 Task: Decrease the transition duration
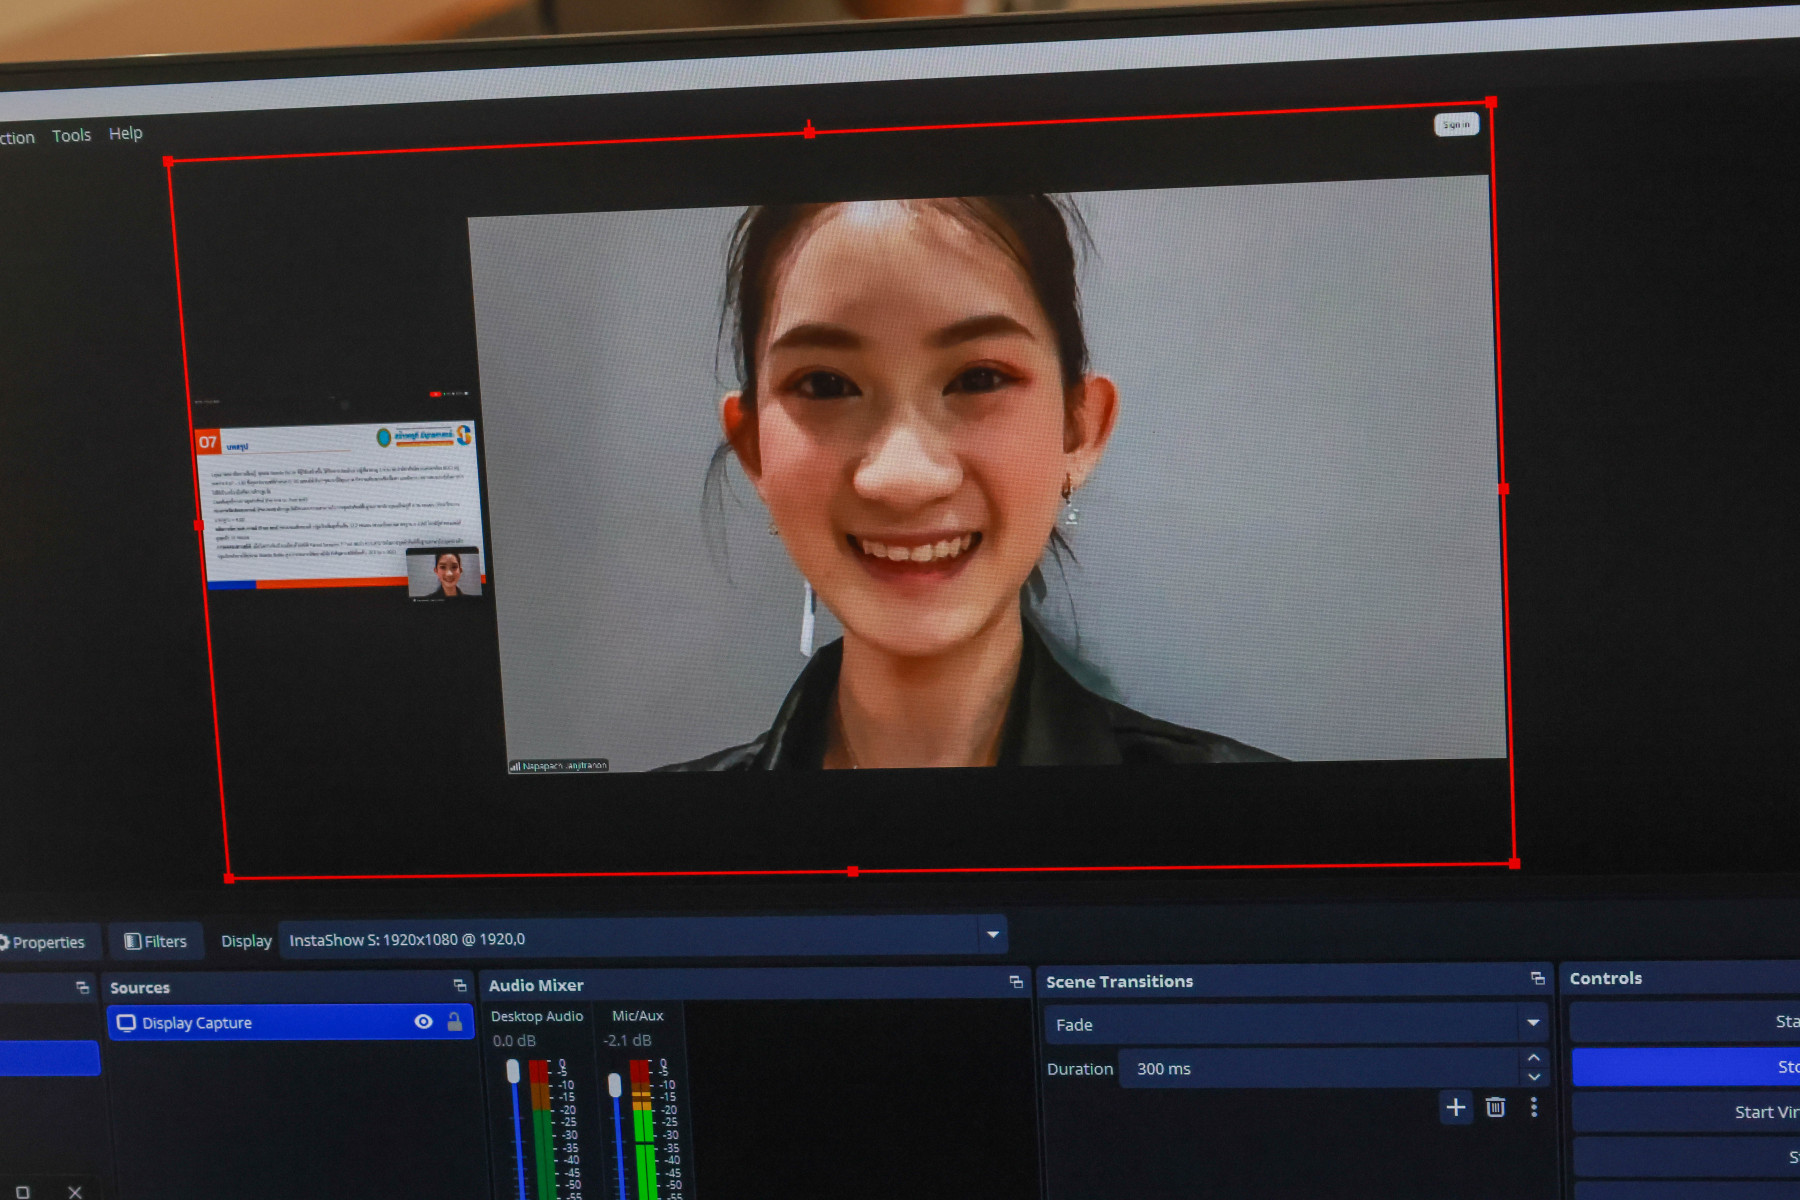(1534, 1077)
